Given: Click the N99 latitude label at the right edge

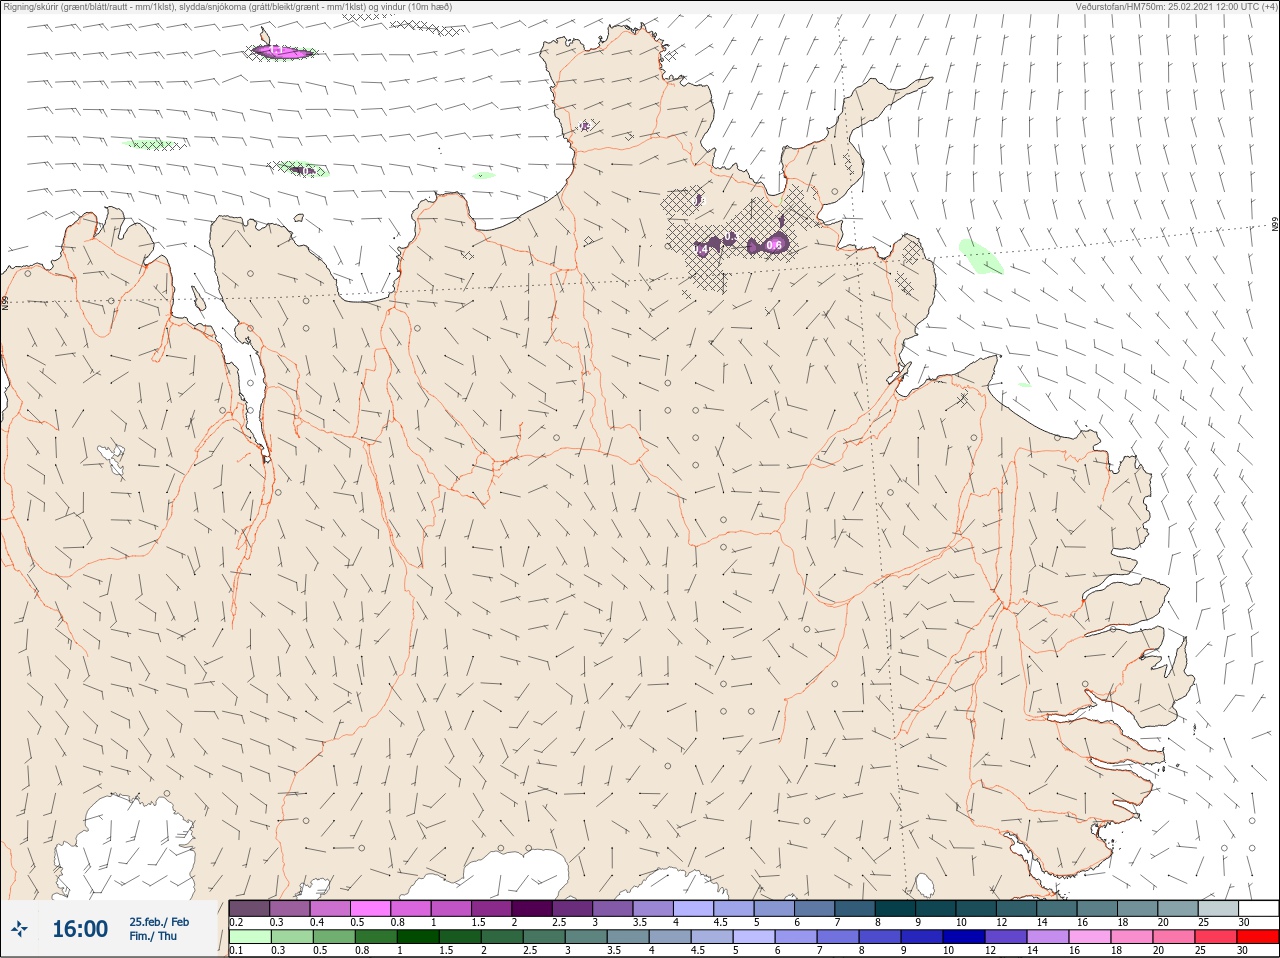Looking at the screenshot, I should (x=1275, y=225).
